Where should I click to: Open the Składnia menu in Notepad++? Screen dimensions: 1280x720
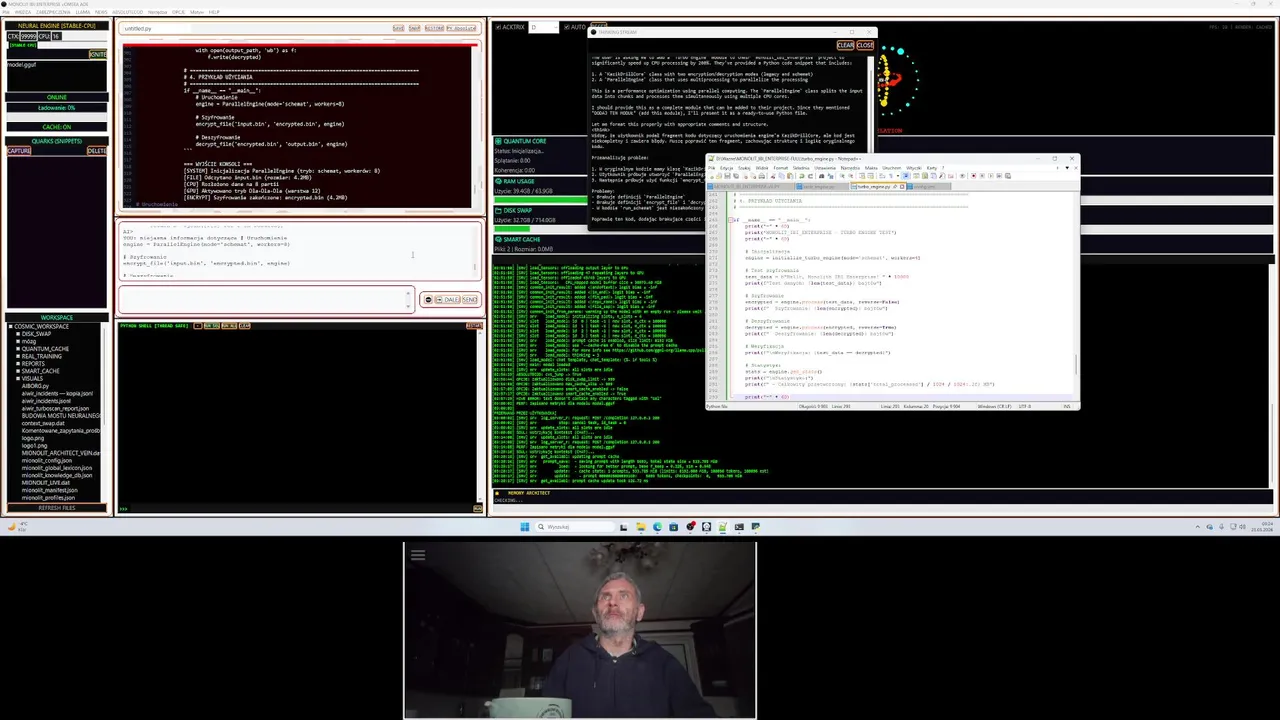(x=801, y=168)
